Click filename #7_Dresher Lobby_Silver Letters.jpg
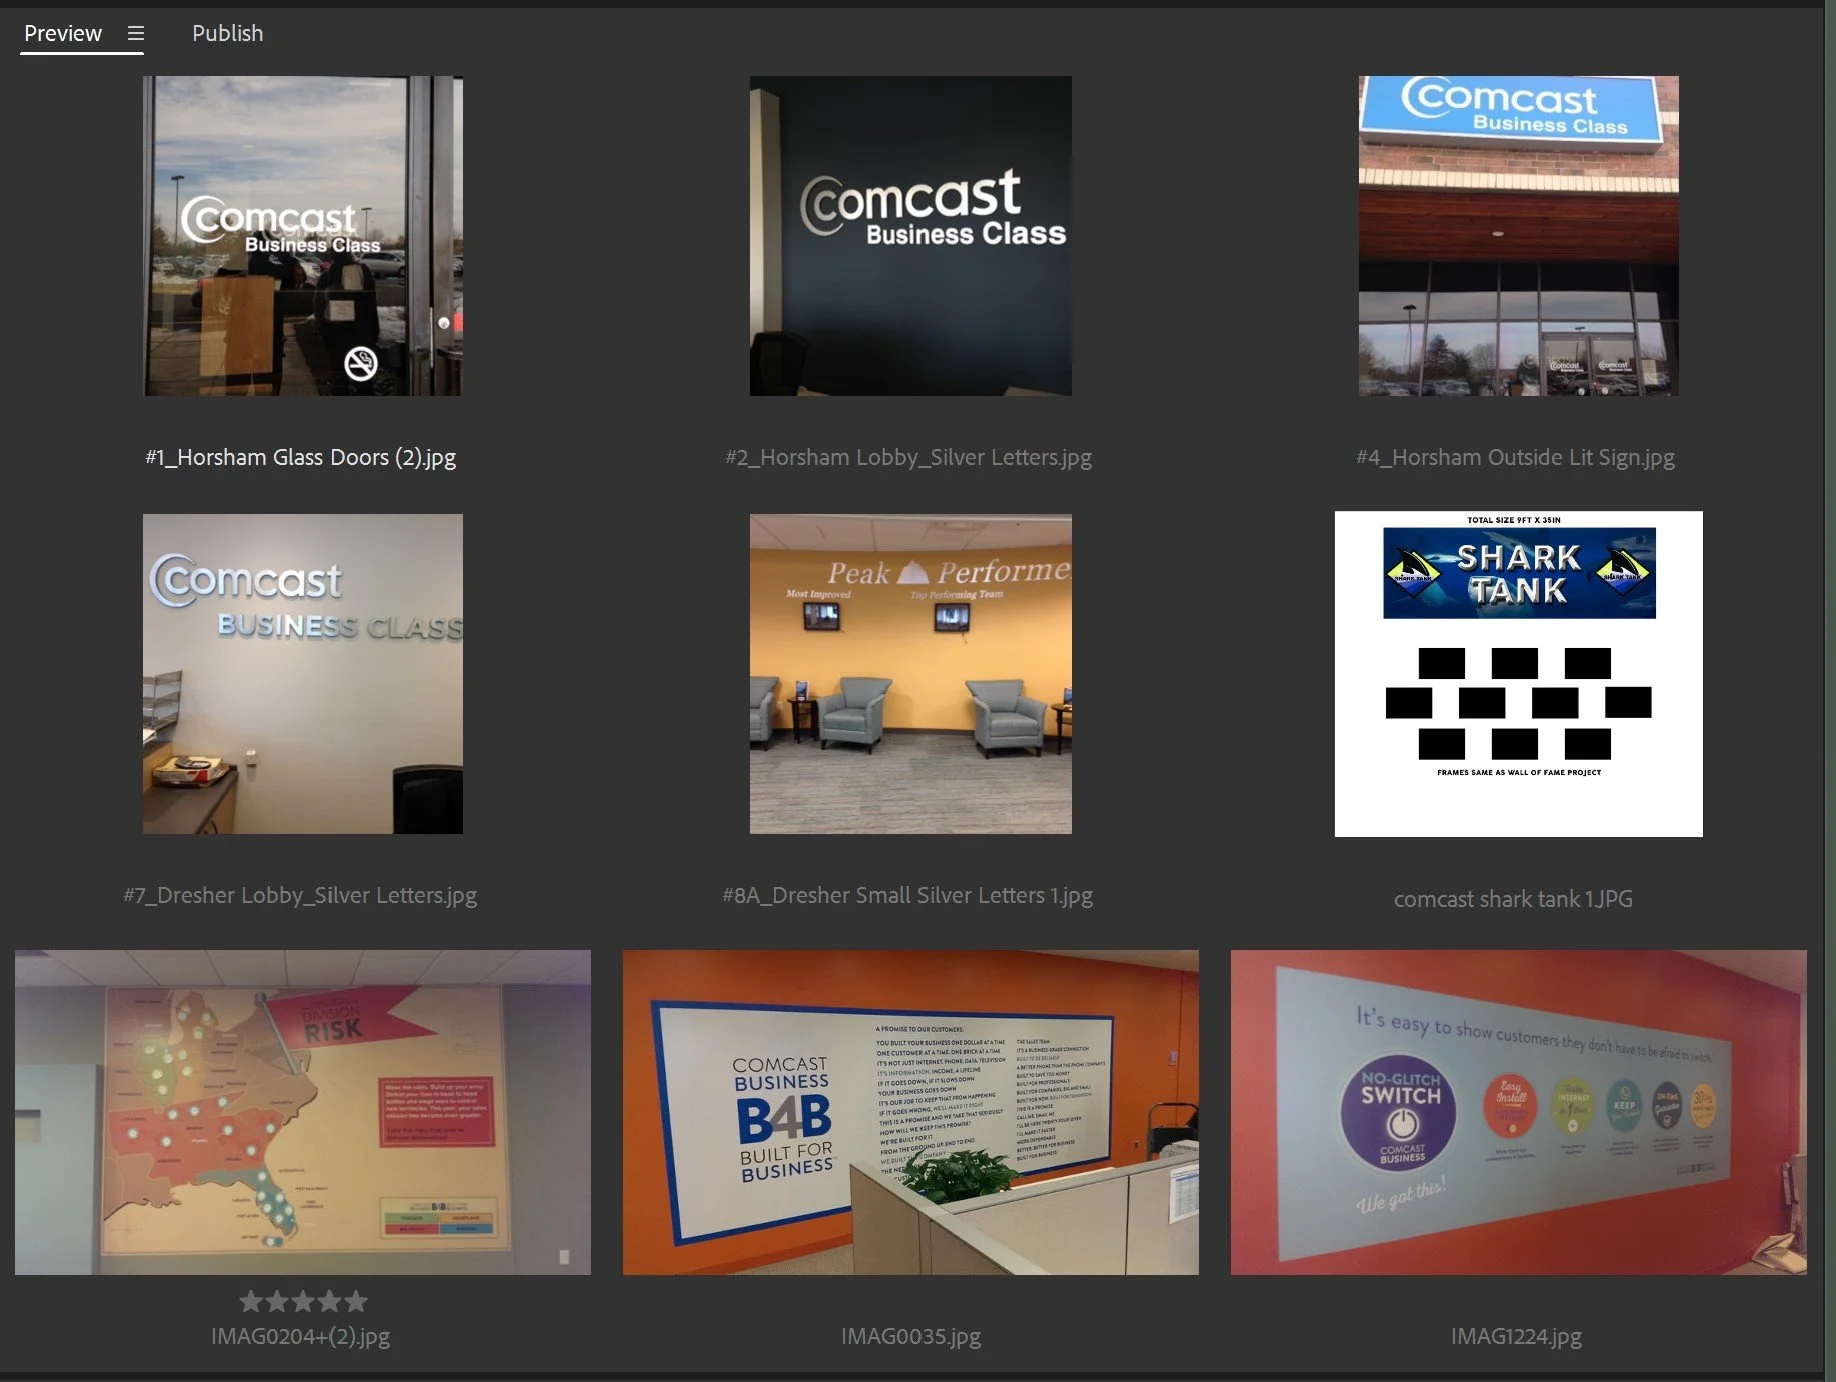Viewport: 1836px width, 1382px height. click(300, 895)
